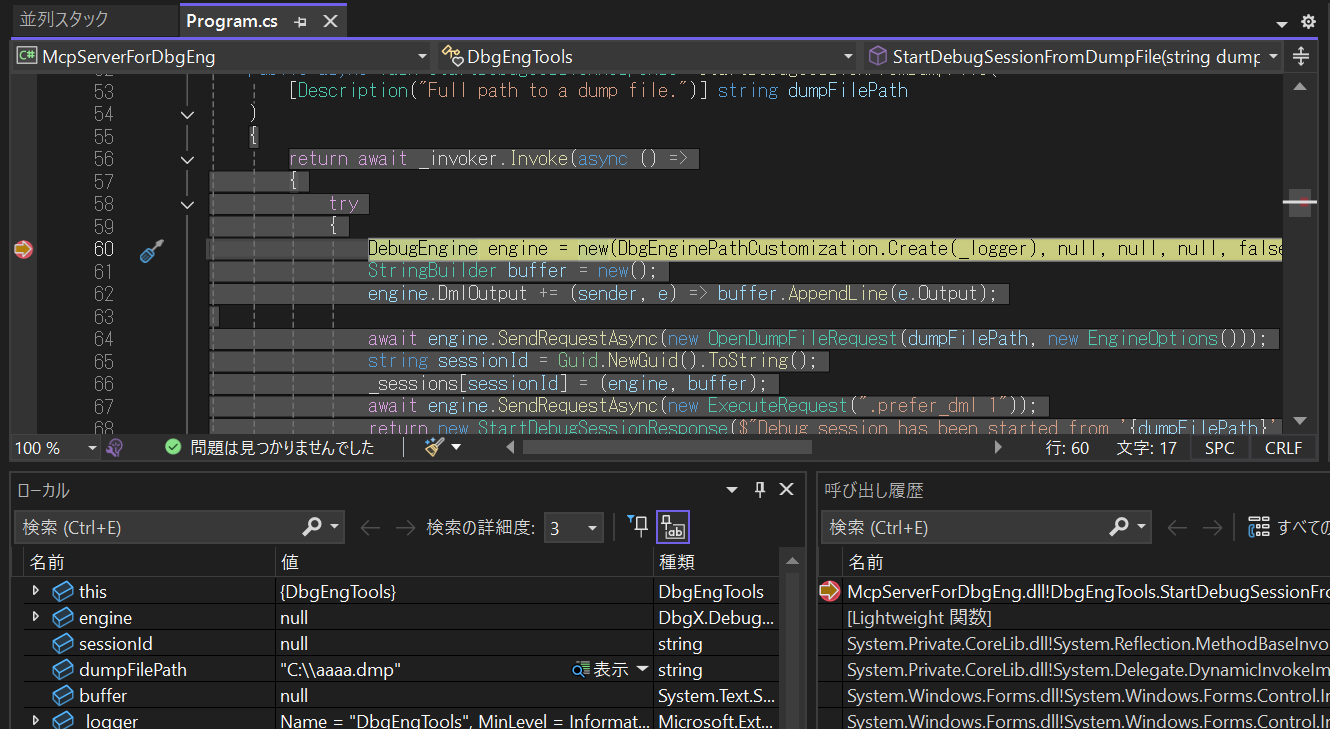
Task: Toggle auto-hide pin on ローカル panel
Action: coord(759,489)
